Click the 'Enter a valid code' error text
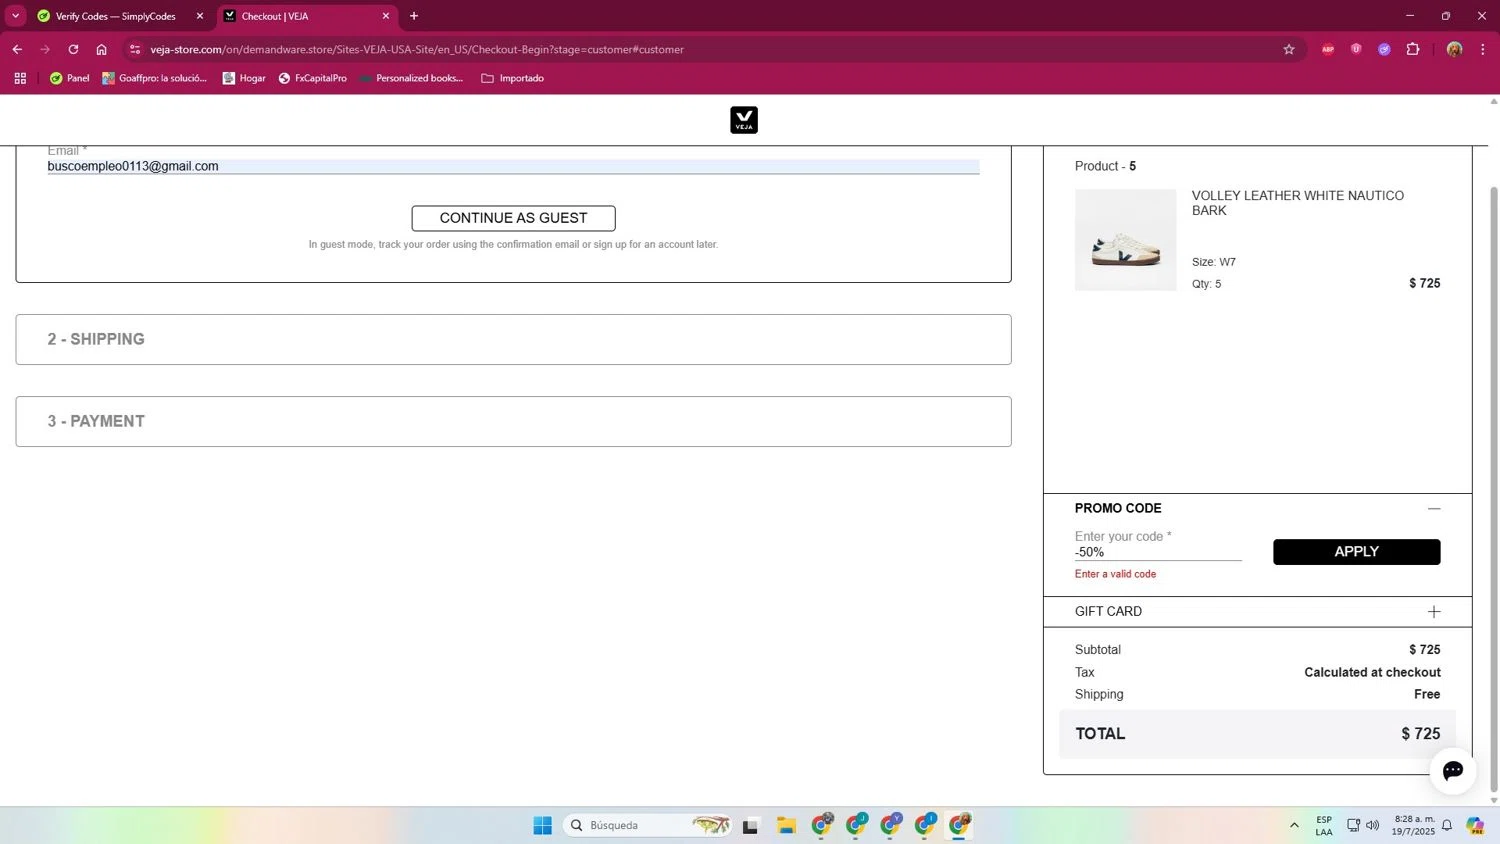 click(1115, 574)
